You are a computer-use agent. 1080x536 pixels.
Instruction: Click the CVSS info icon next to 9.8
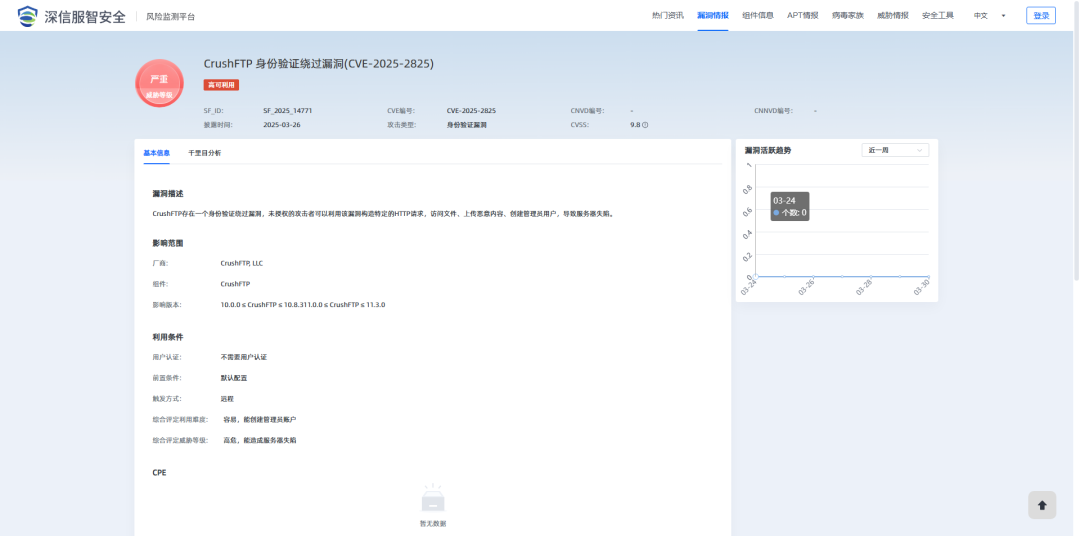click(x=645, y=125)
